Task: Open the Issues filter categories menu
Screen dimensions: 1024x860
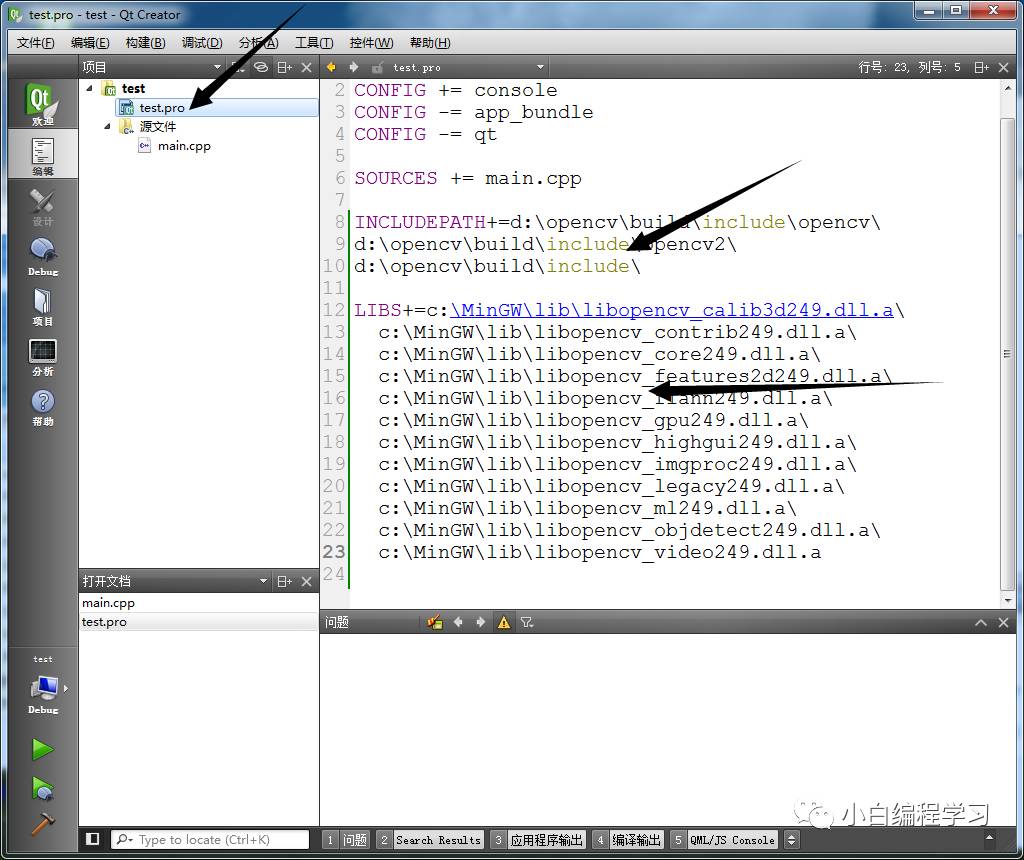Action: [526, 622]
